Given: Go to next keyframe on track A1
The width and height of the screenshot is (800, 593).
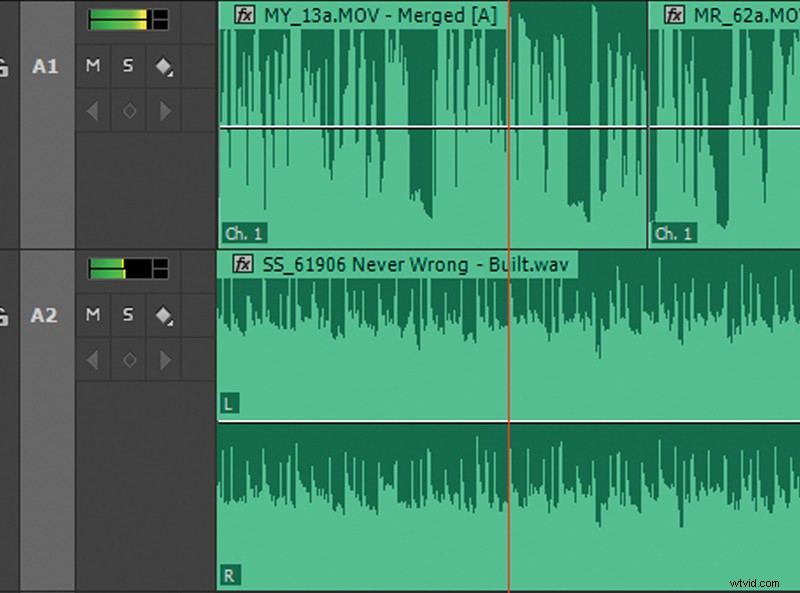Looking at the screenshot, I should (164, 111).
